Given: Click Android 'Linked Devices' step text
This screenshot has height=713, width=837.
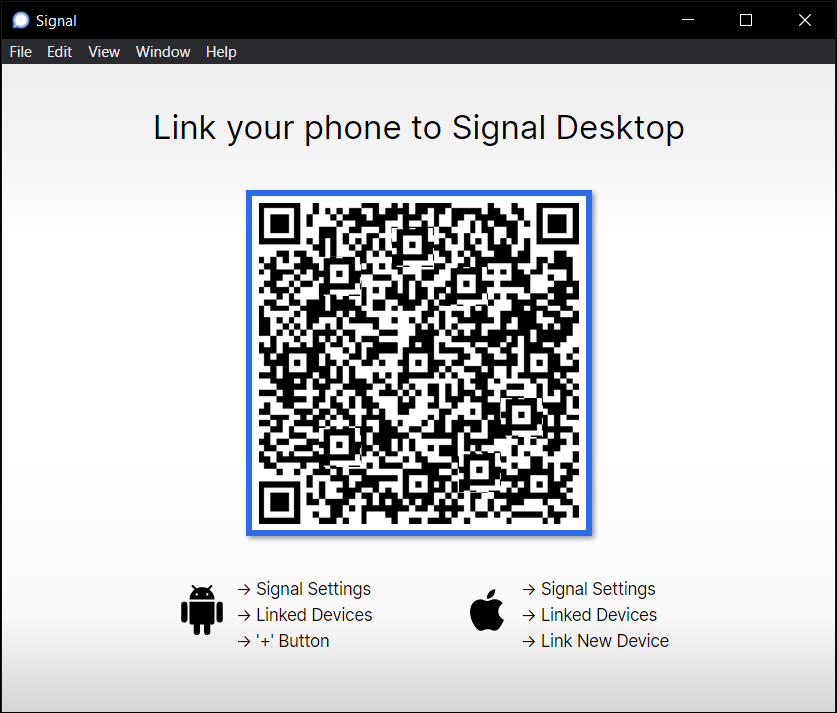Looking at the screenshot, I should pyautogui.click(x=314, y=615).
